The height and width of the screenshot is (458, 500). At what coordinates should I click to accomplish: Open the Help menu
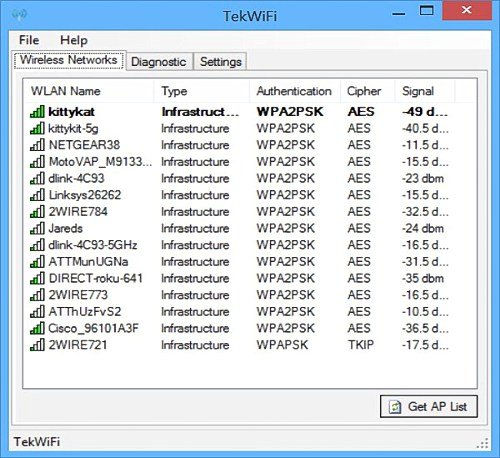click(x=74, y=40)
